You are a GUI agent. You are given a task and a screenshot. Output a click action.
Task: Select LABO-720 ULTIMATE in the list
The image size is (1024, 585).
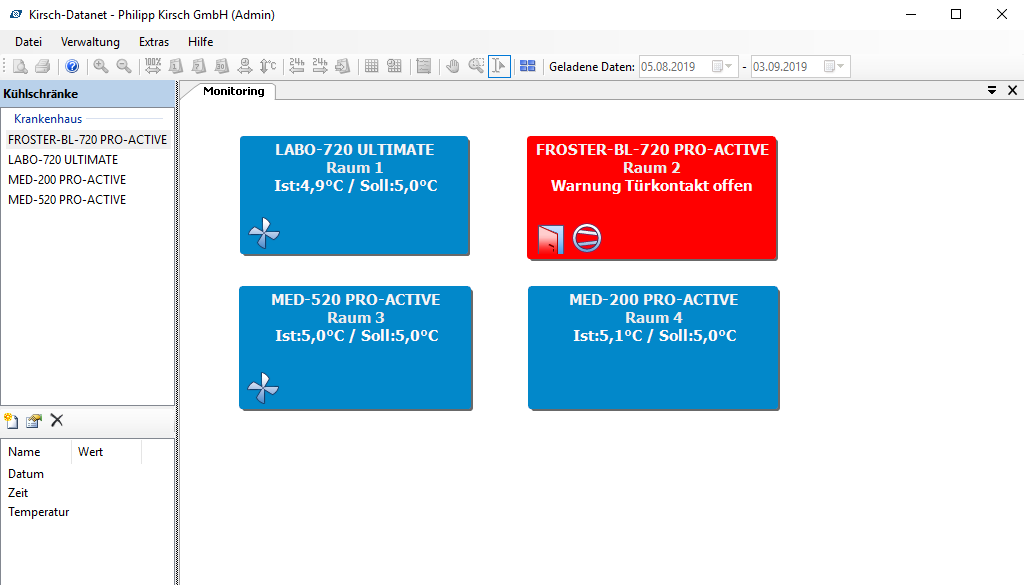click(x=63, y=160)
